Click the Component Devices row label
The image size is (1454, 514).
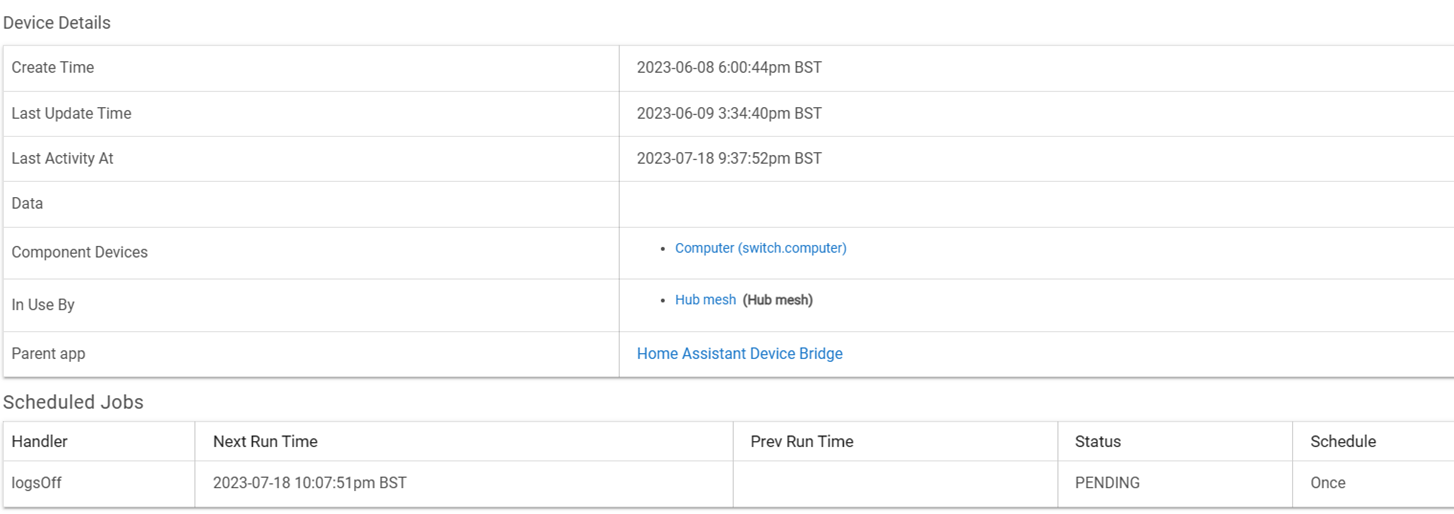(x=80, y=253)
